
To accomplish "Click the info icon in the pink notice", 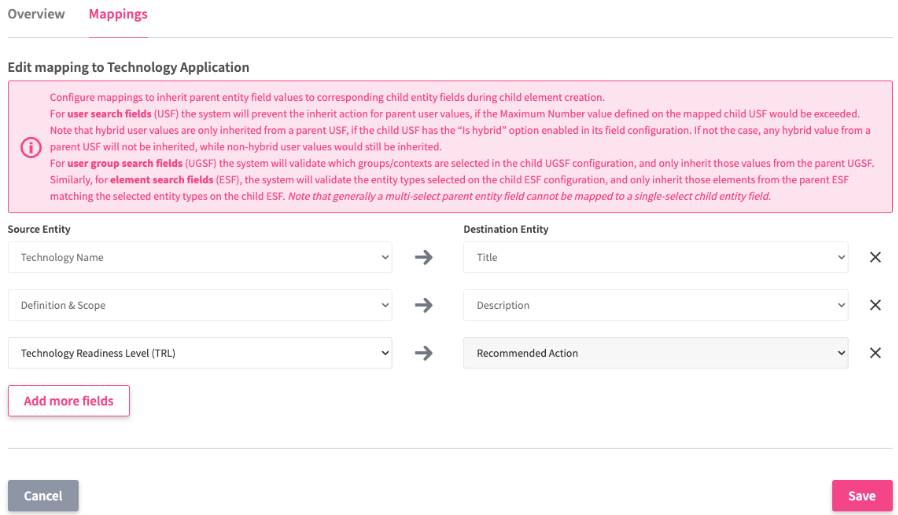I will [31, 147].
